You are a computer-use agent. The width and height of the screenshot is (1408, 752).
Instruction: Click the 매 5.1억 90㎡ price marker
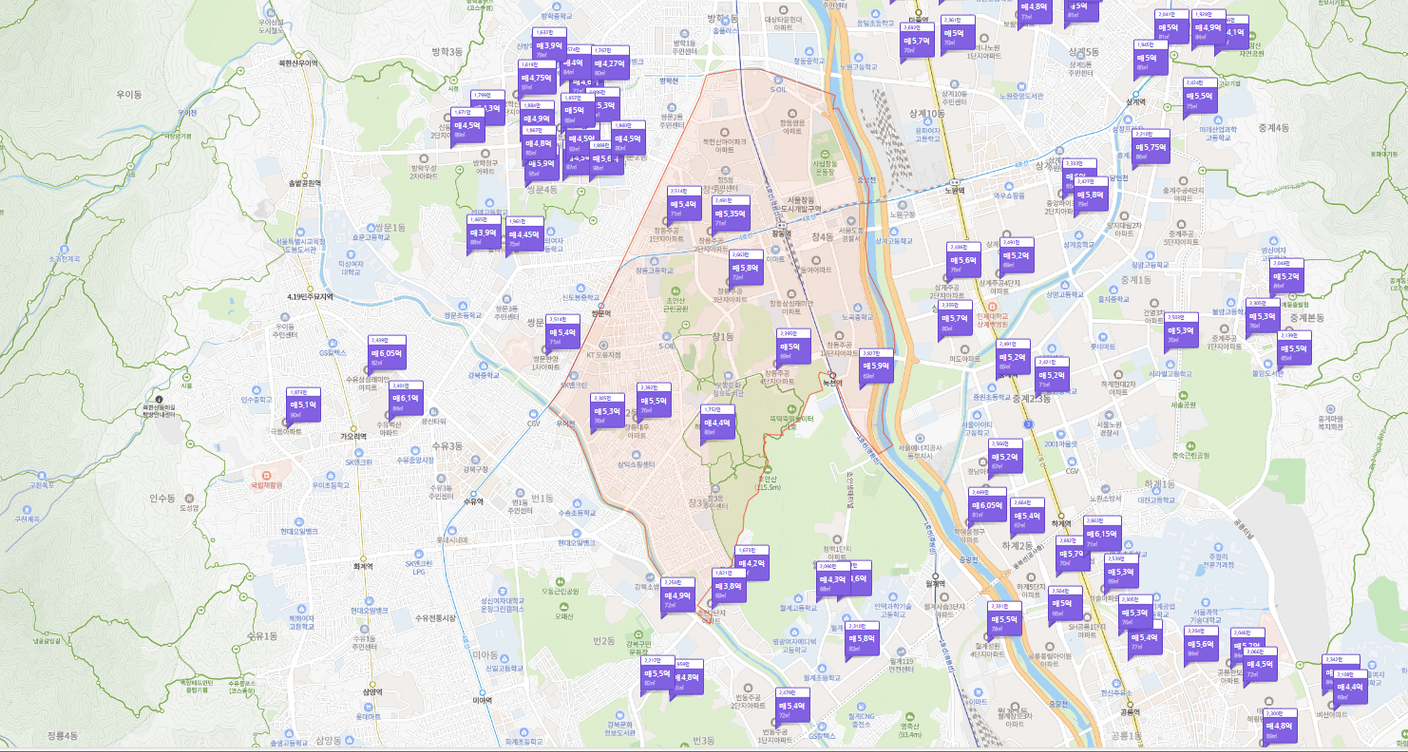click(x=303, y=405)
